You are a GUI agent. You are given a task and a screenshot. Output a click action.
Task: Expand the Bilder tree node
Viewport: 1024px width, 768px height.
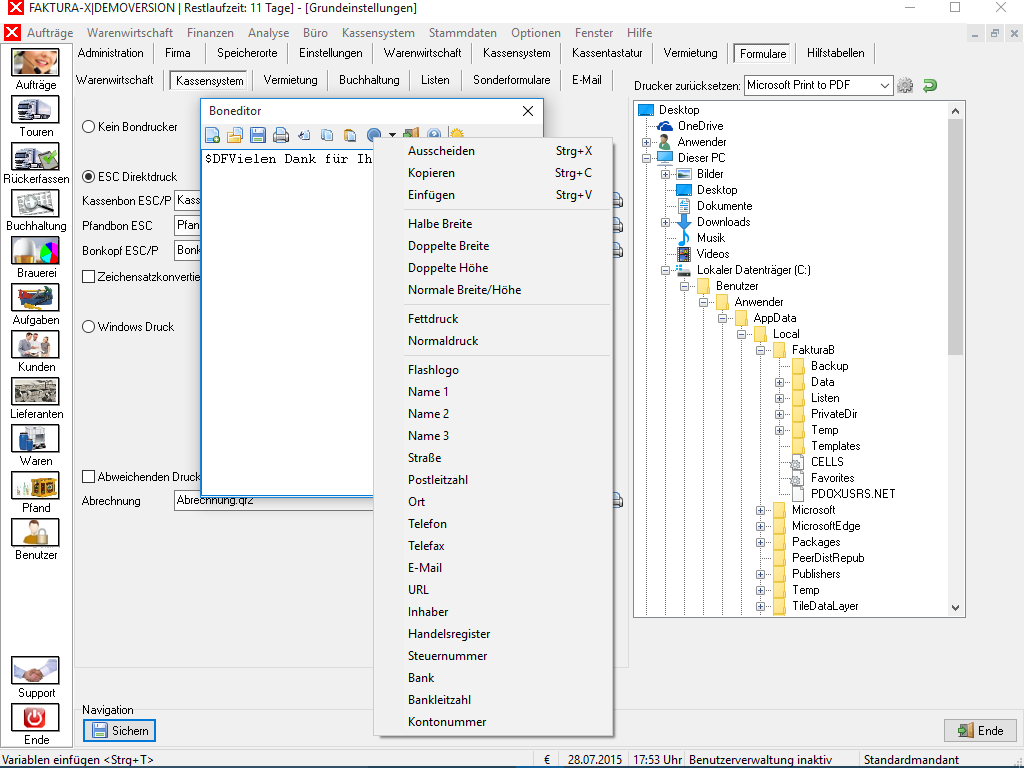click(665, 174)
